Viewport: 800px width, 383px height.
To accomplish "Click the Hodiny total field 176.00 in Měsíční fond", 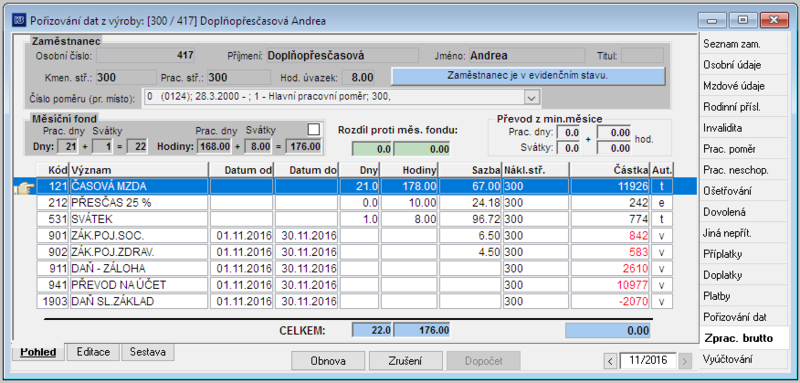I will [303, 146].
